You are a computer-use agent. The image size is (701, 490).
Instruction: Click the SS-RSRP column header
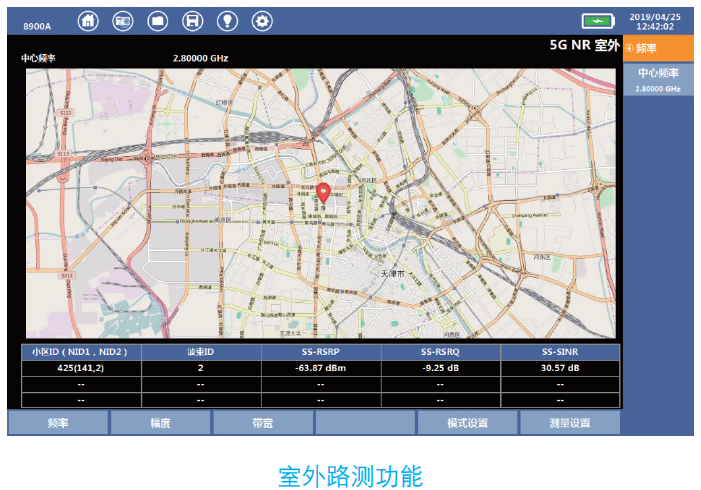tap(321, 352)
